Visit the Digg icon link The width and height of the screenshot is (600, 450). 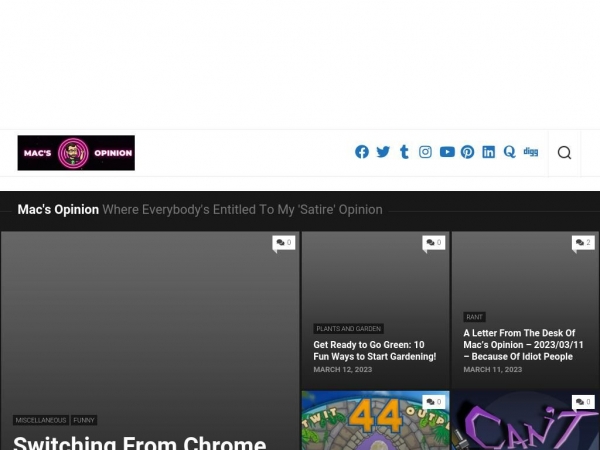click(x=531, y=152)
